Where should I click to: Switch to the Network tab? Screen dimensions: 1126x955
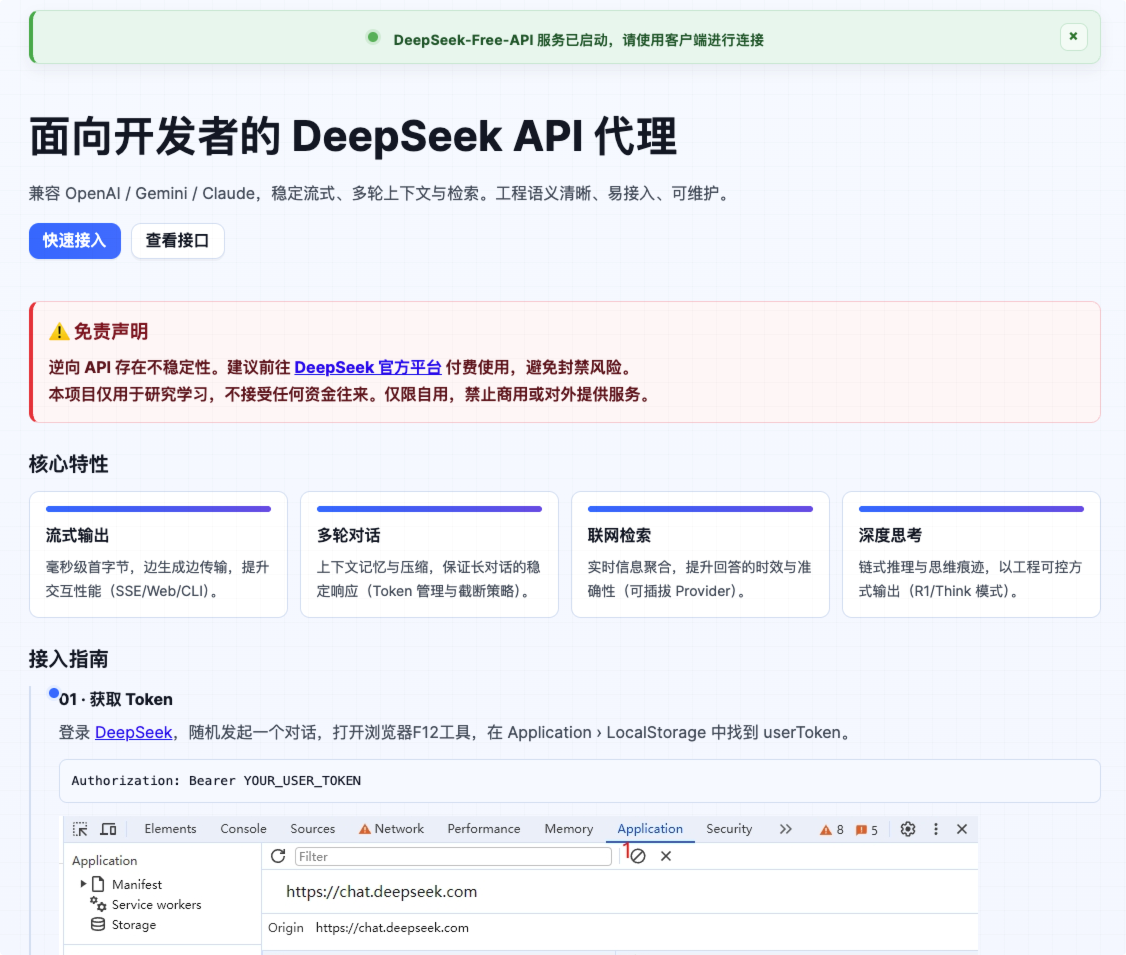click(392, 829)
